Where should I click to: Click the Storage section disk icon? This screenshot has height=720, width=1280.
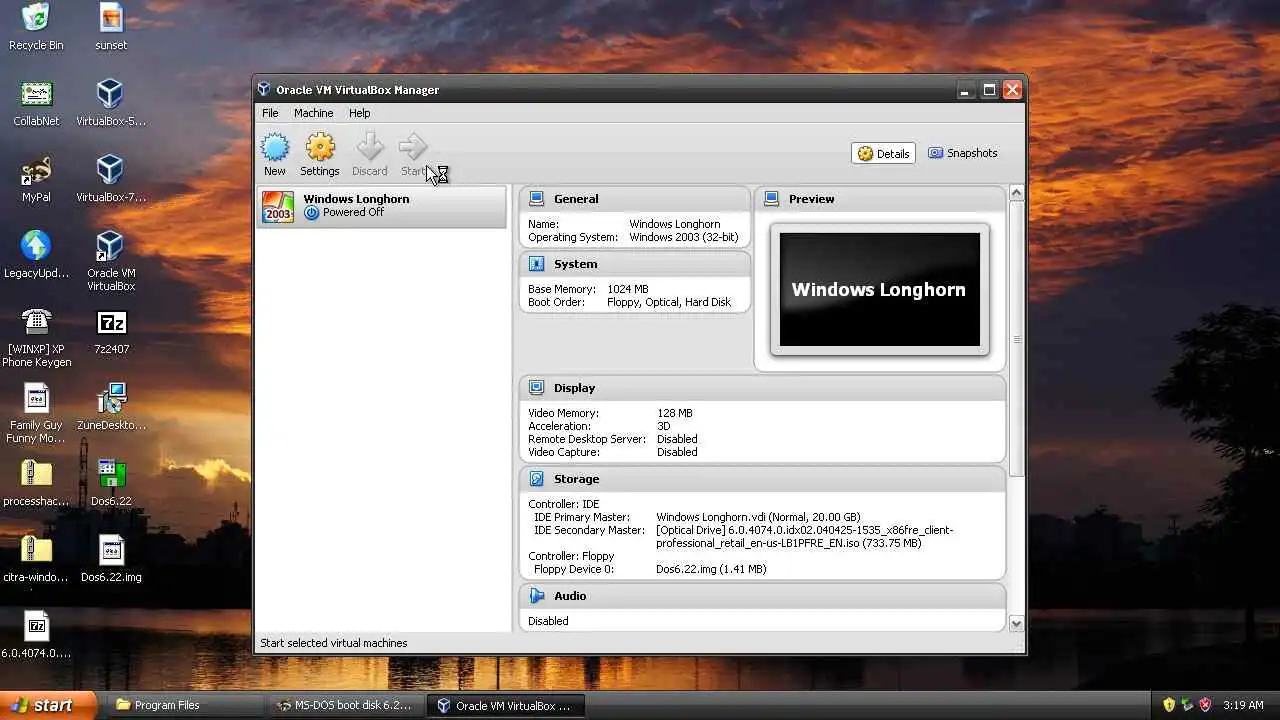537,479
